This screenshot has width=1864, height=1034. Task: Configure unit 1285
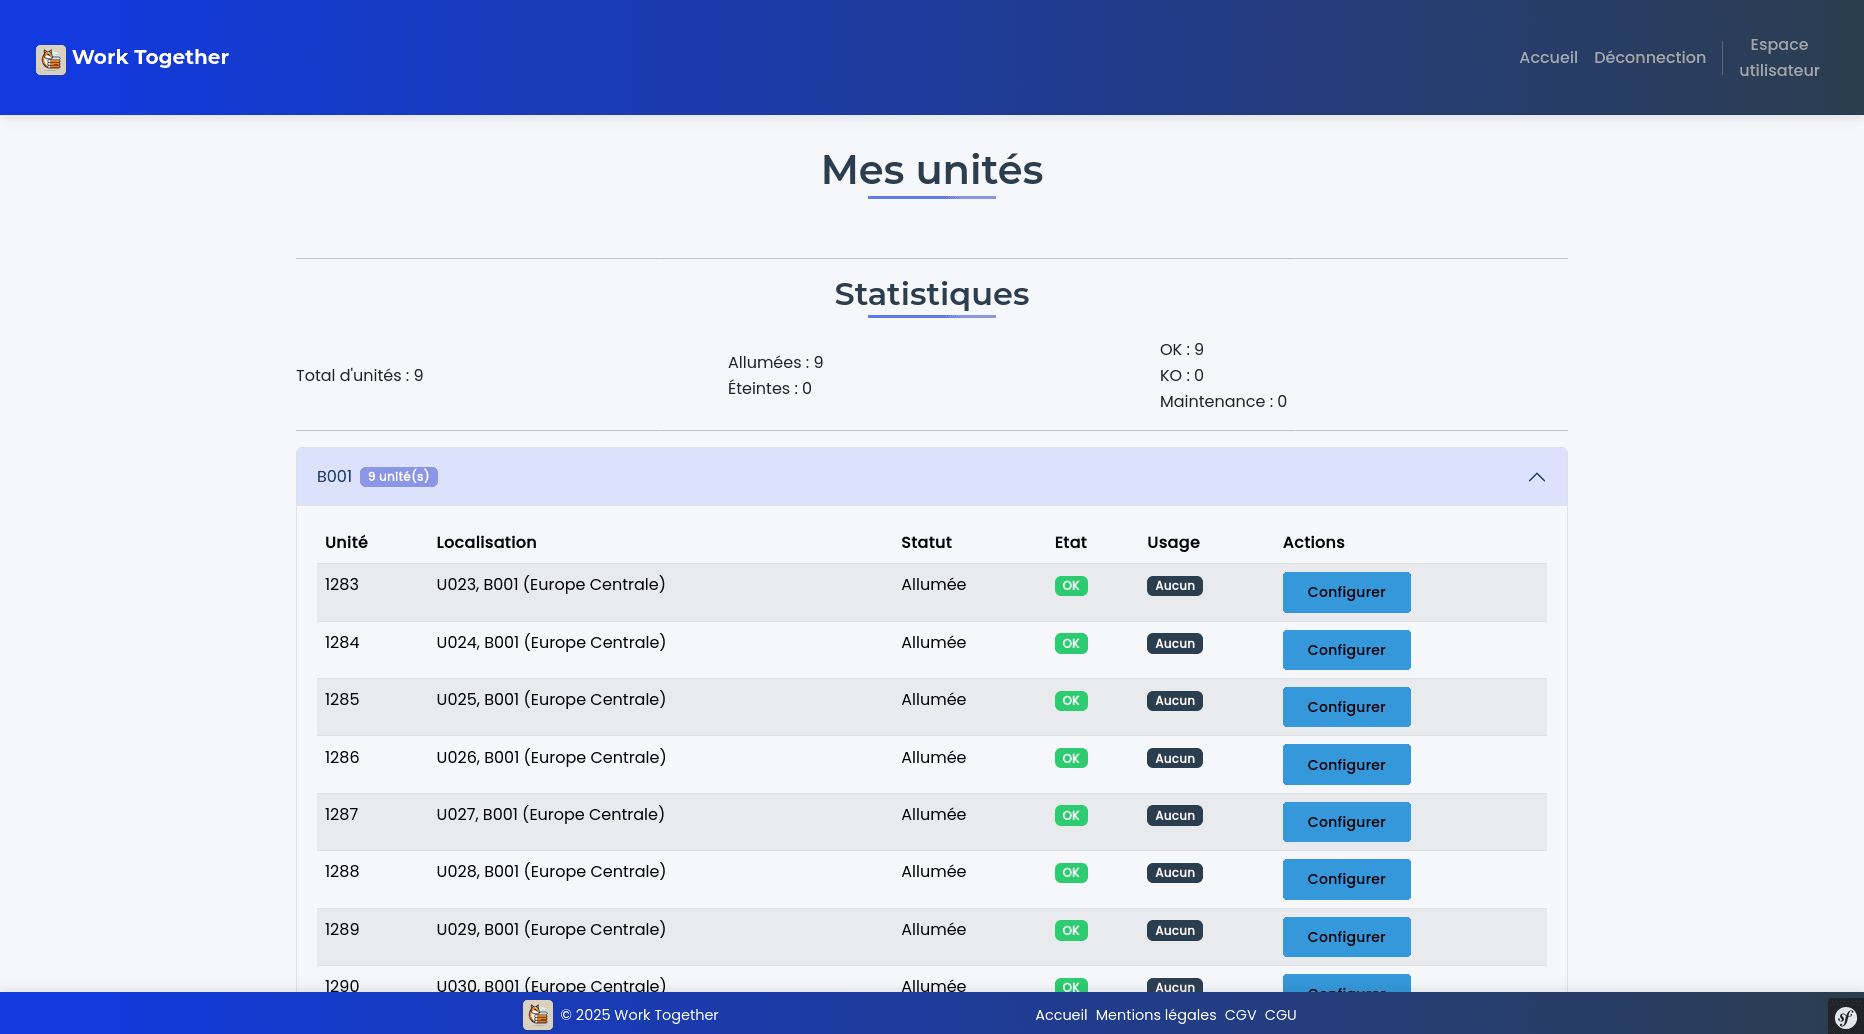click(1347, 707)
